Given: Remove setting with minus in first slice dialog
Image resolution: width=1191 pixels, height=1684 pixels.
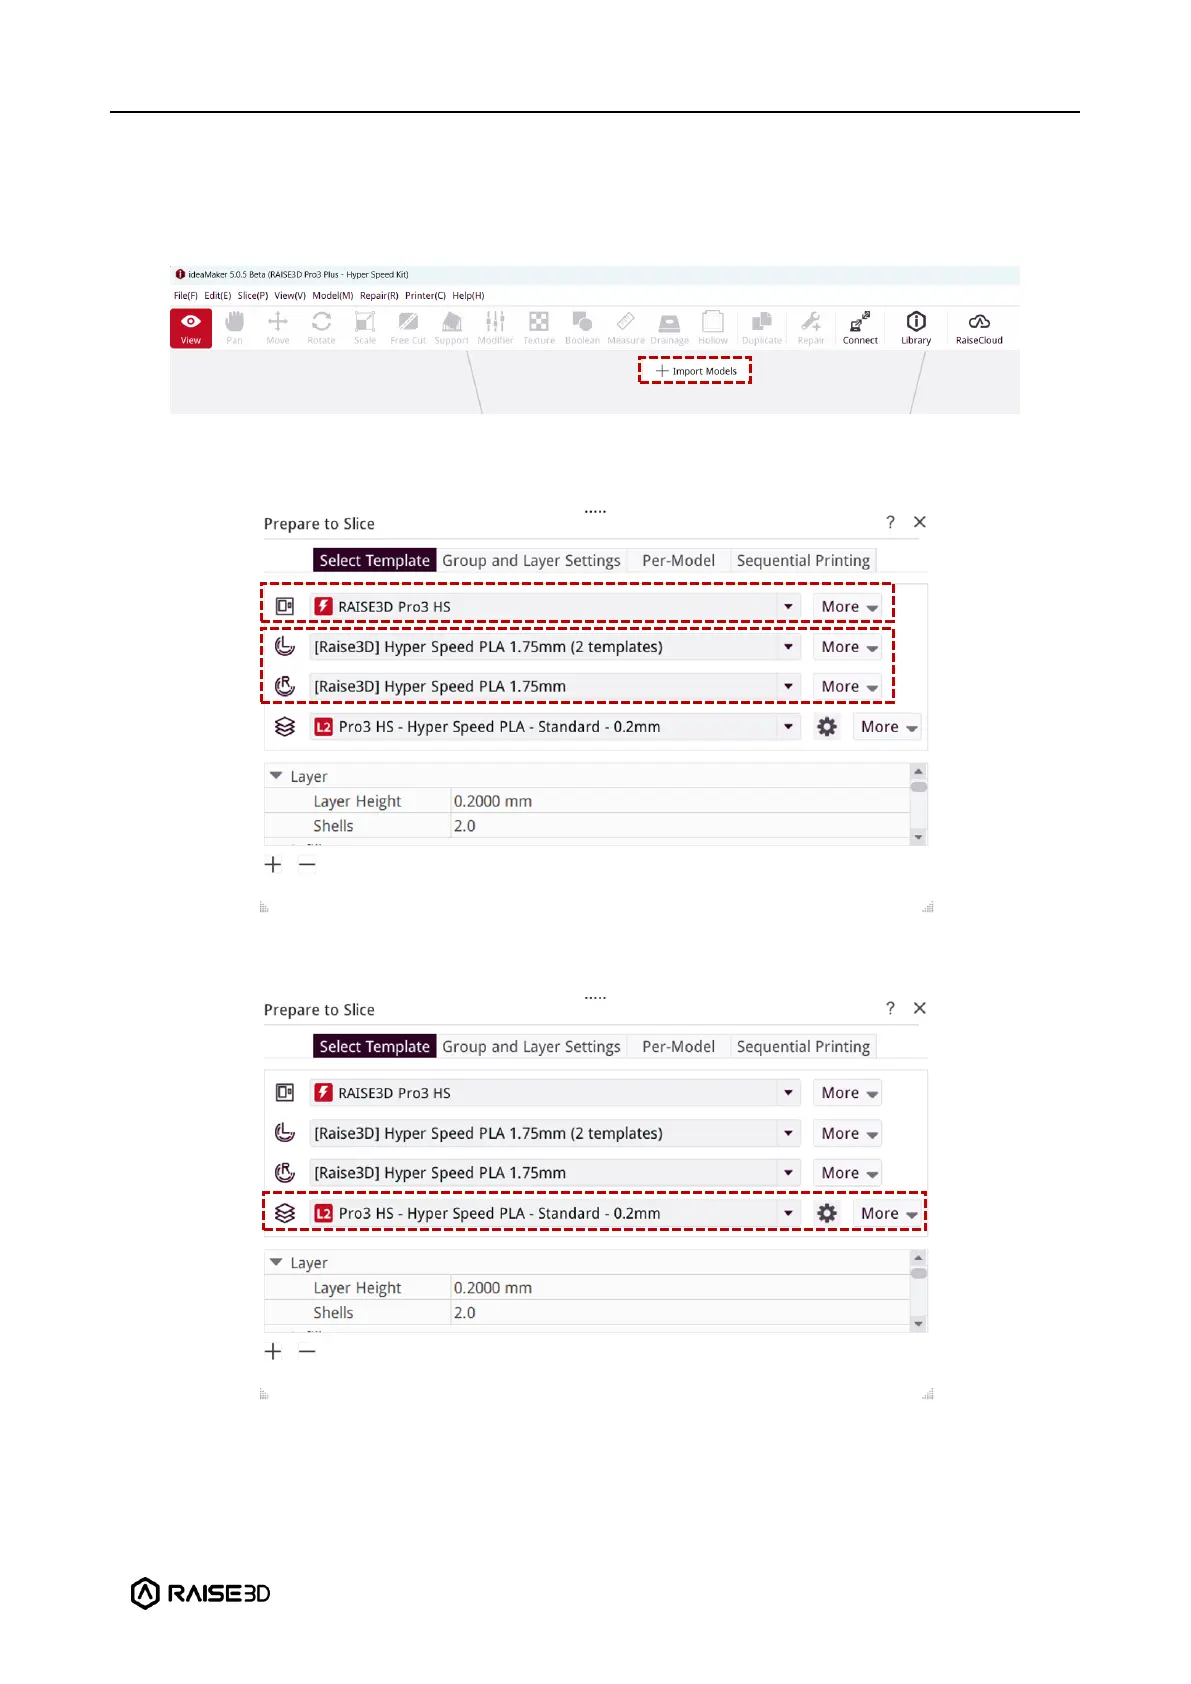Looking at the screenshot, I should pos(307,865).
